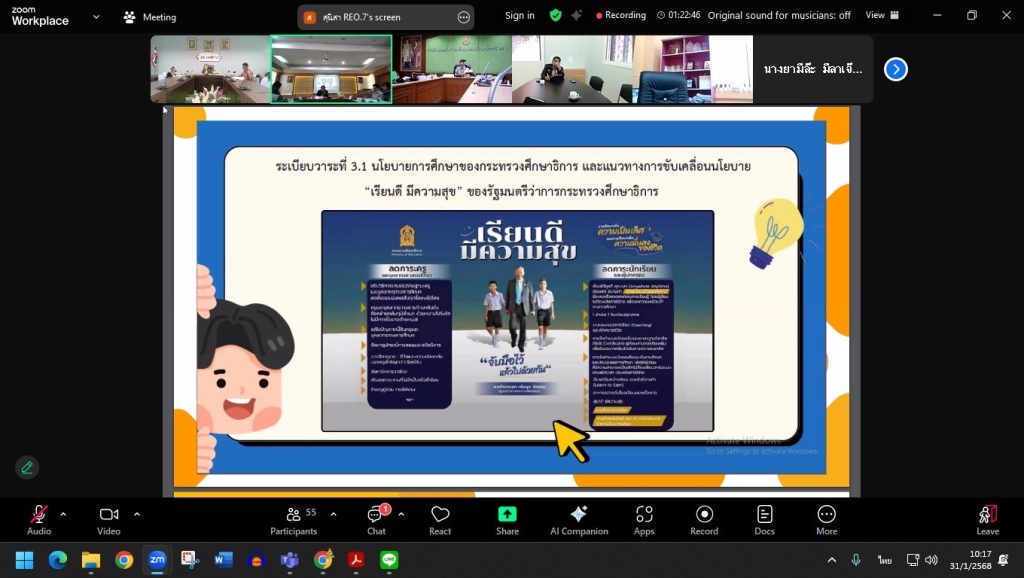Open Microsoft Edge from the taskbar
The height and width of the screenshot is (578, 1024).
58,560
